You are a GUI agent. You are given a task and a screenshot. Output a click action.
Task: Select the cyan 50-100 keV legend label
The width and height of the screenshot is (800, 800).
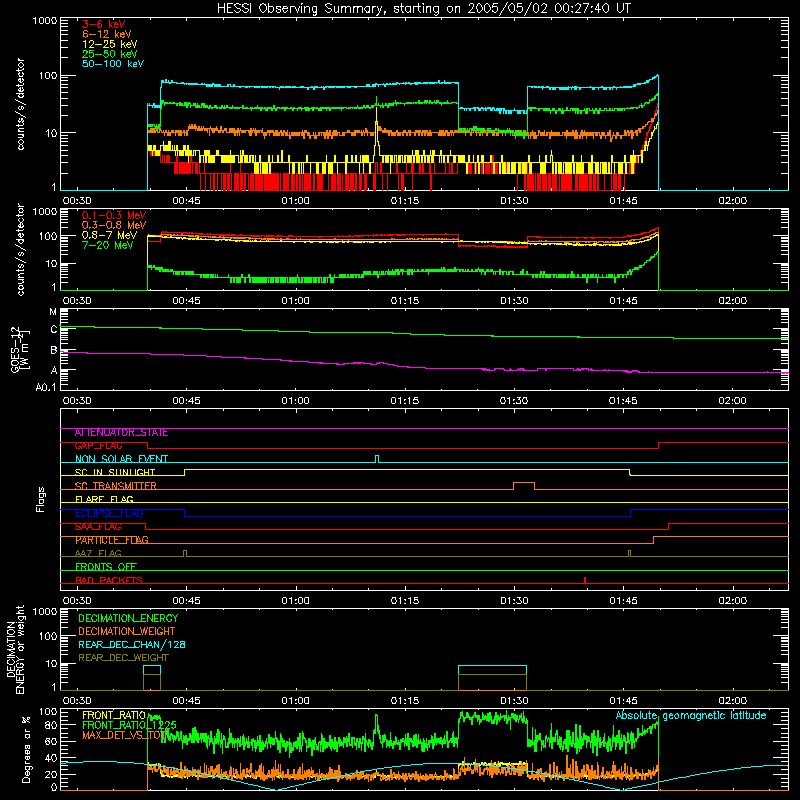point(113,64)
